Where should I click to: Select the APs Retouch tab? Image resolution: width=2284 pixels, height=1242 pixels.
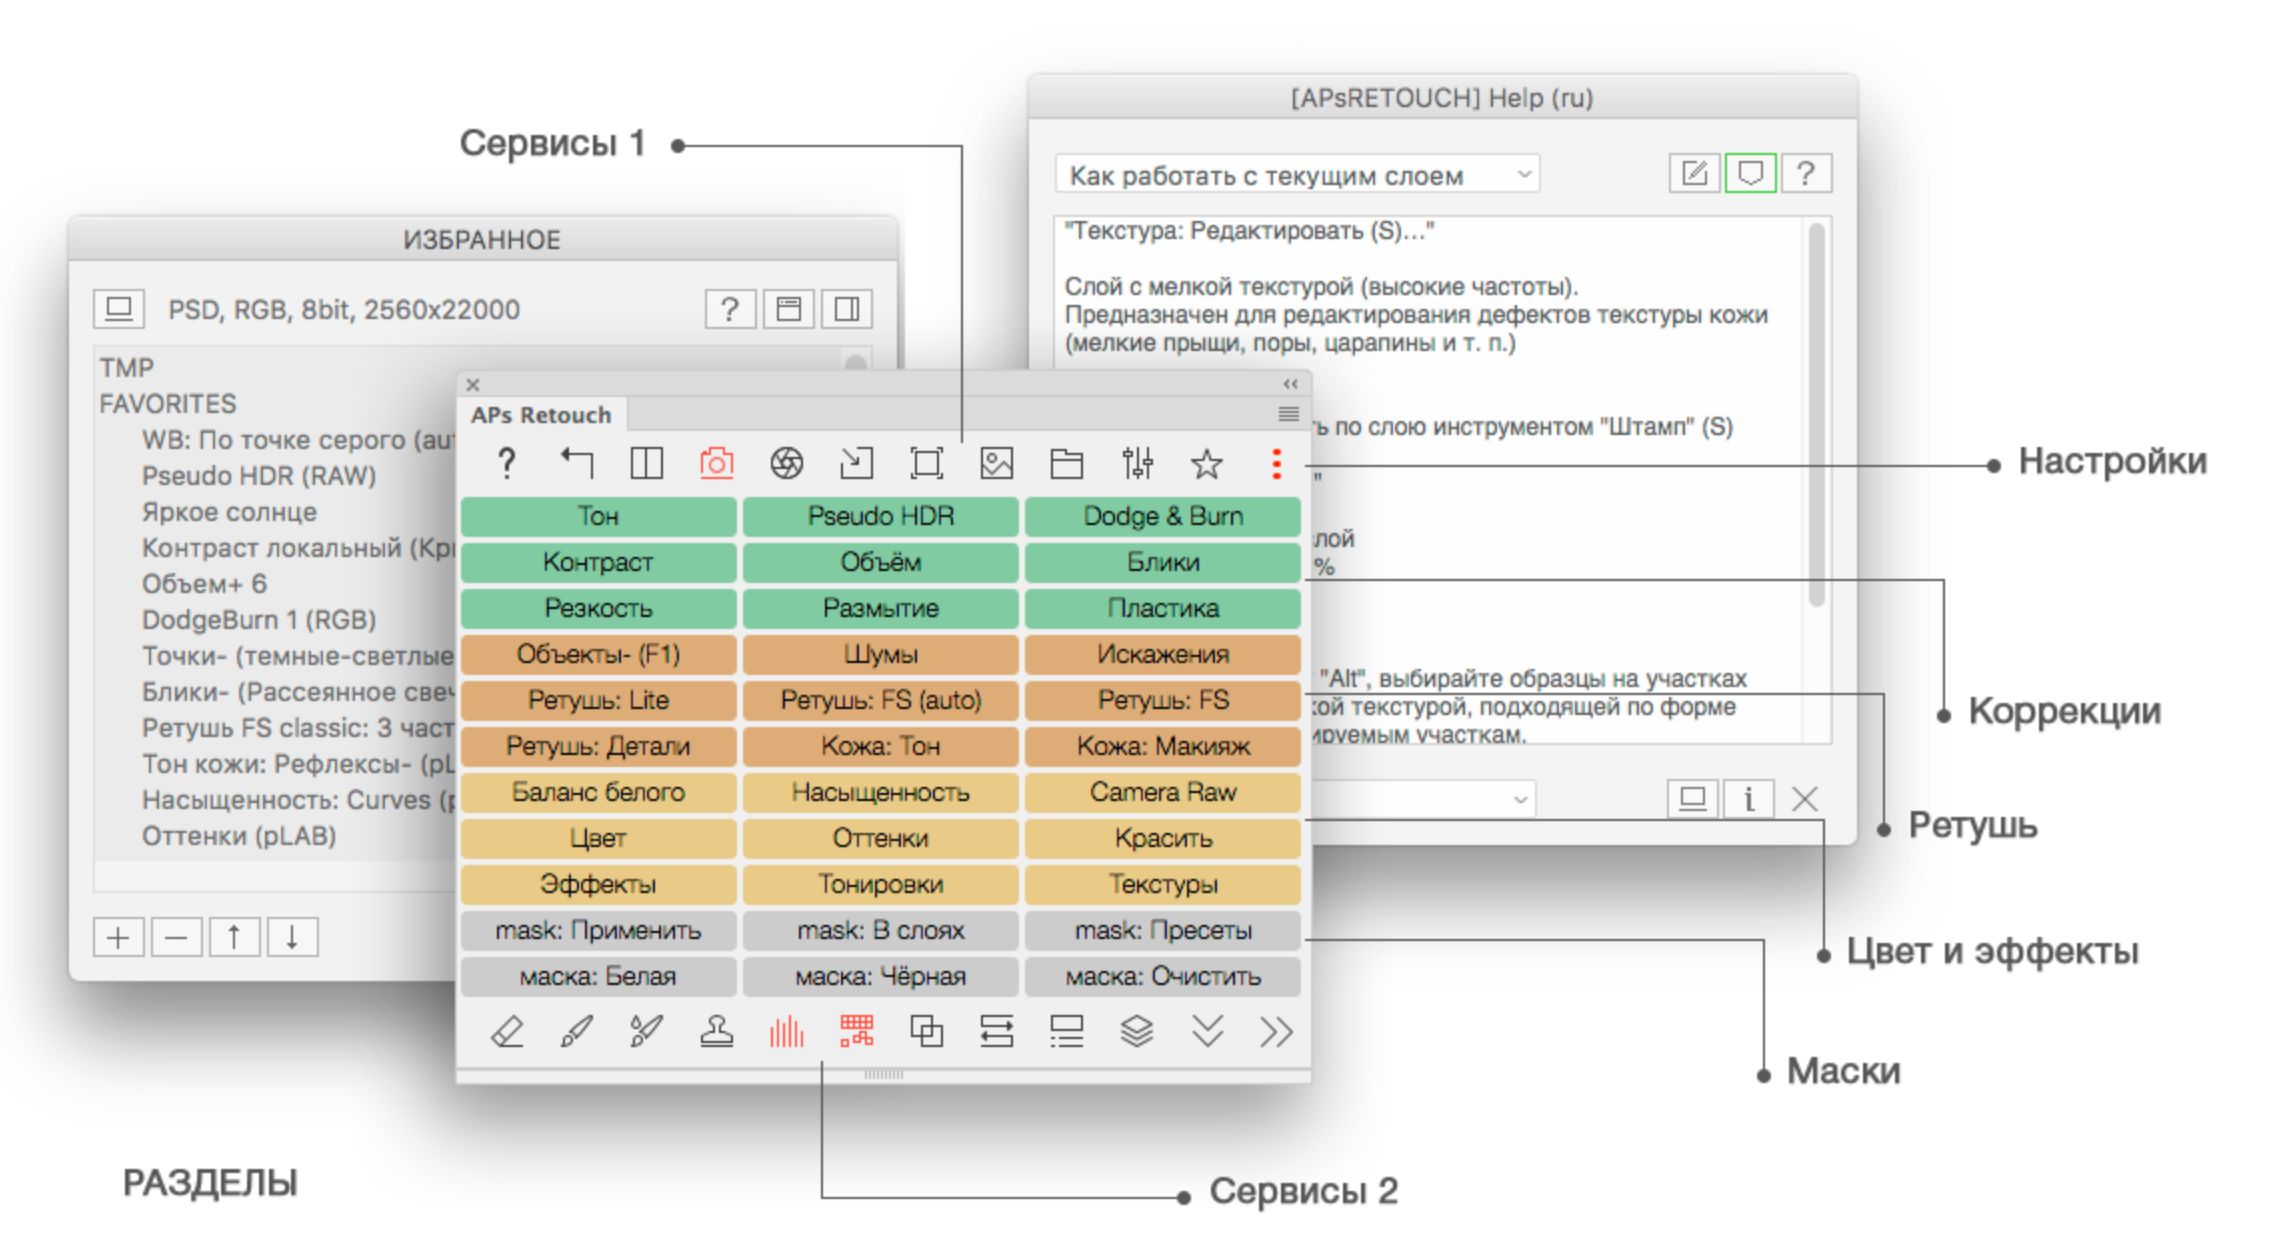click(541, 415)
